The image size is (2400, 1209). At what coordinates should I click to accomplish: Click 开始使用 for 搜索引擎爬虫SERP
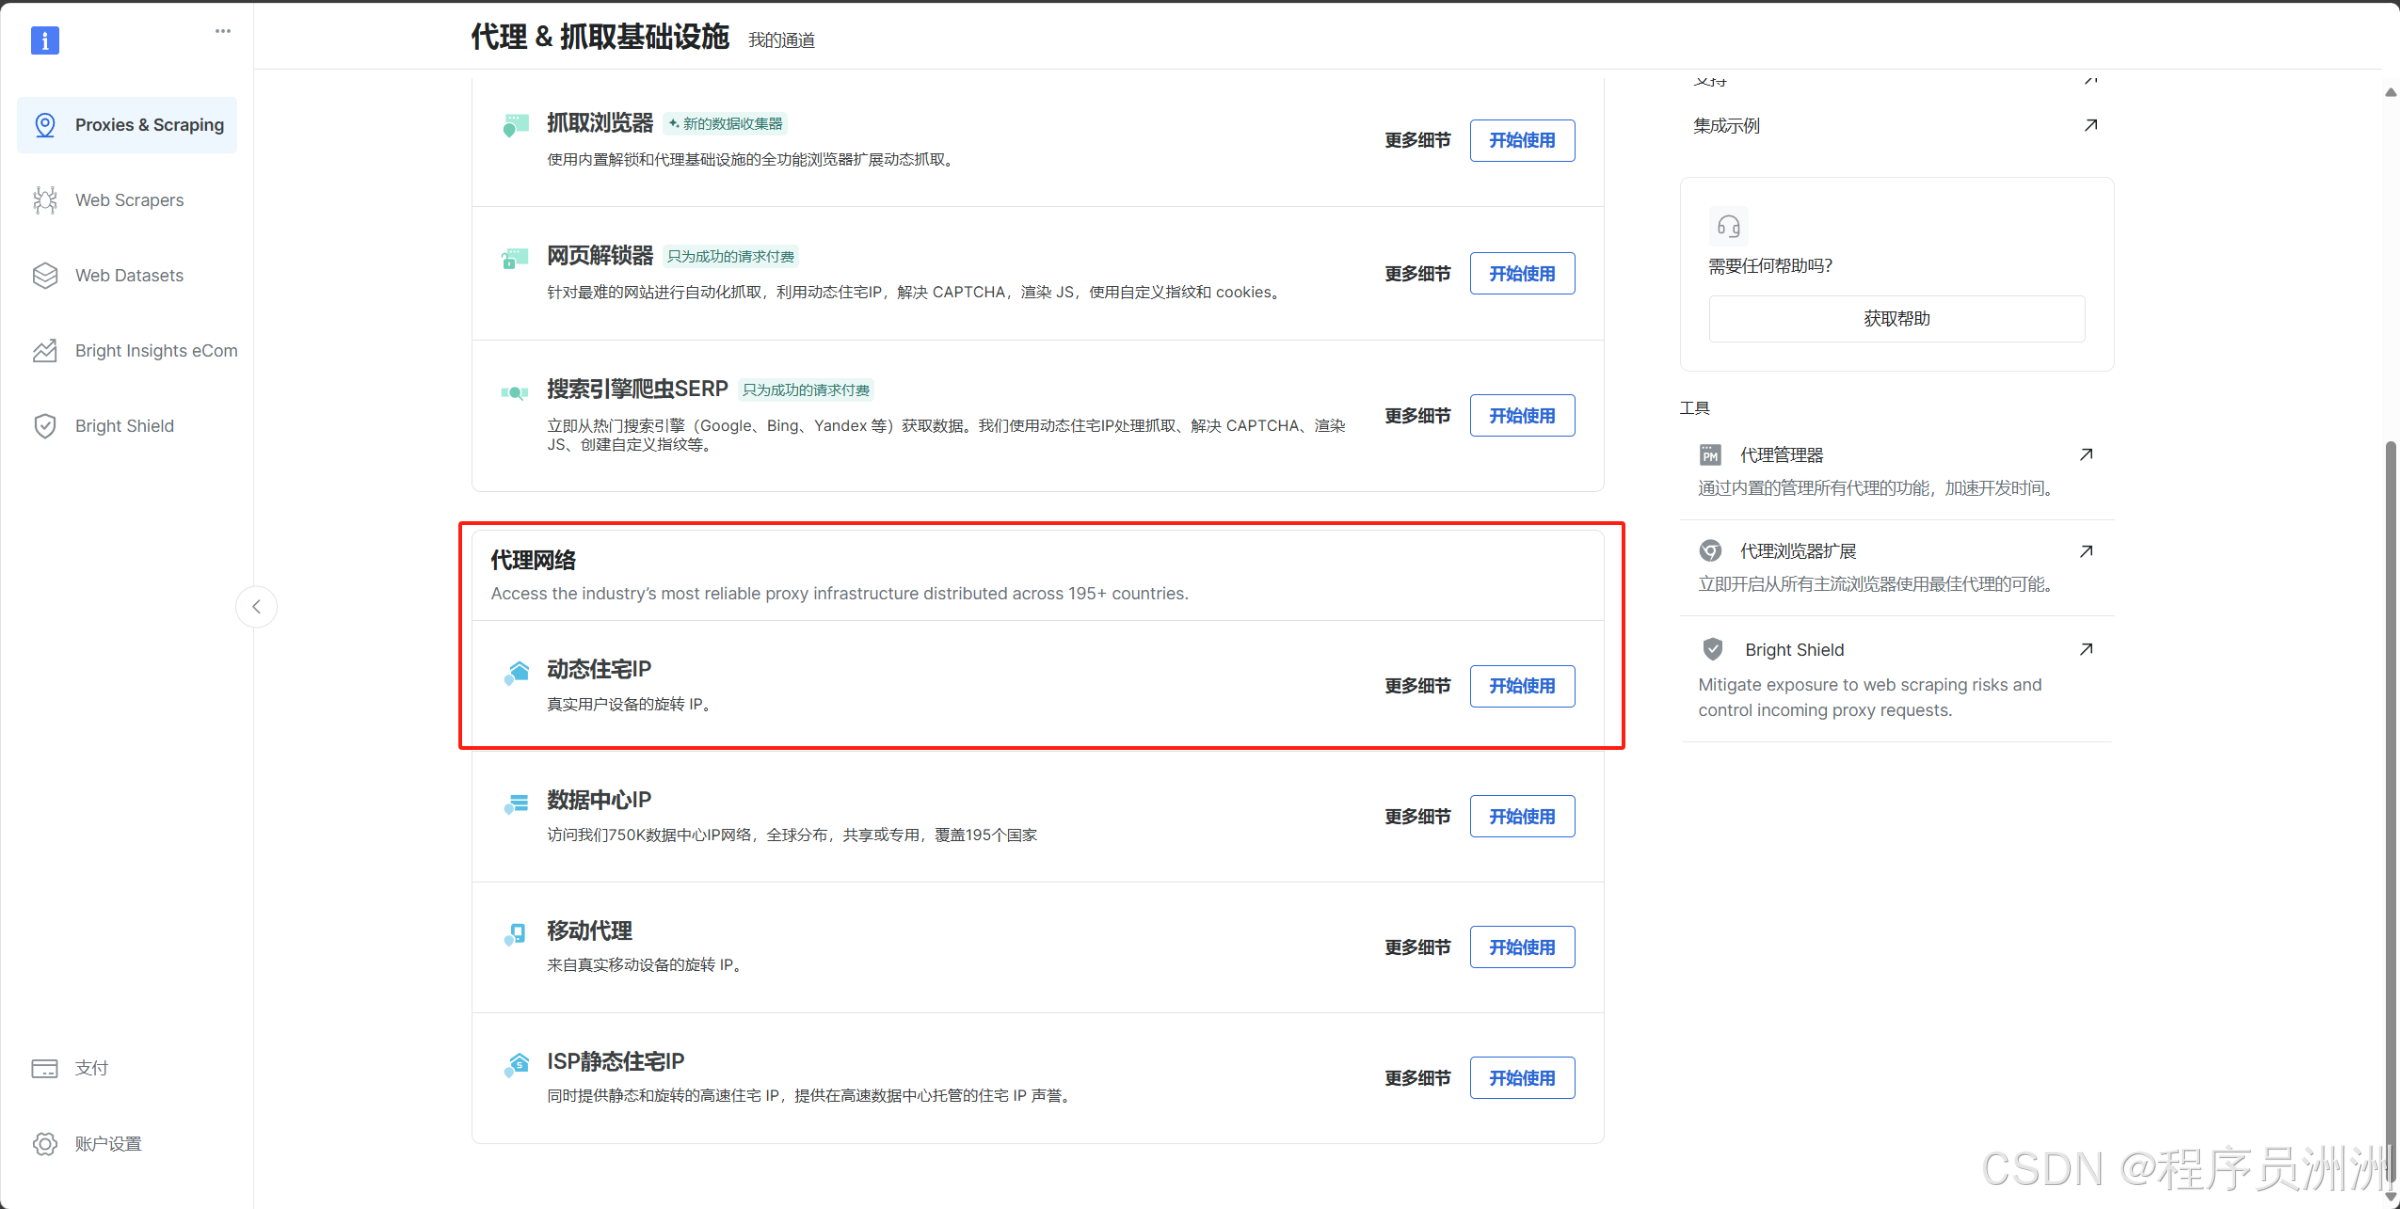click(x=1522, y=415)
